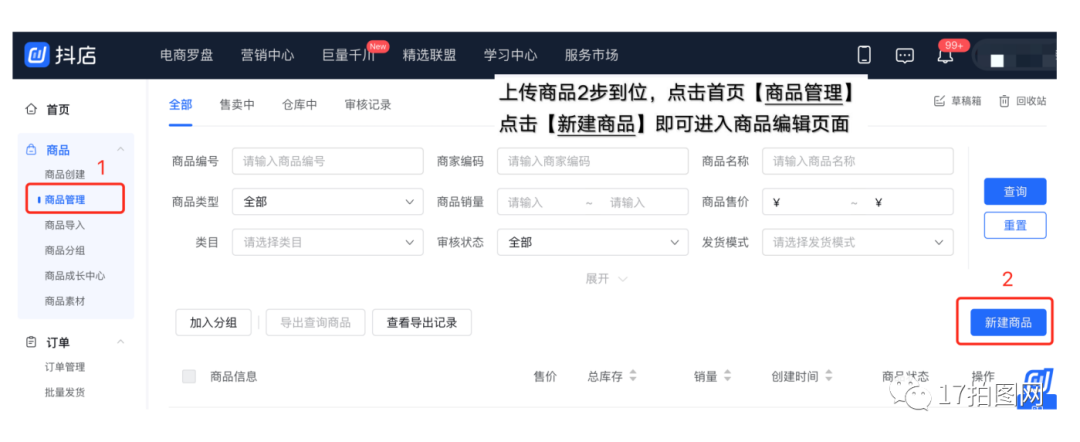Collapse the 商品 sidebar section chevron

pyautogui.click(x=121, y=149)
